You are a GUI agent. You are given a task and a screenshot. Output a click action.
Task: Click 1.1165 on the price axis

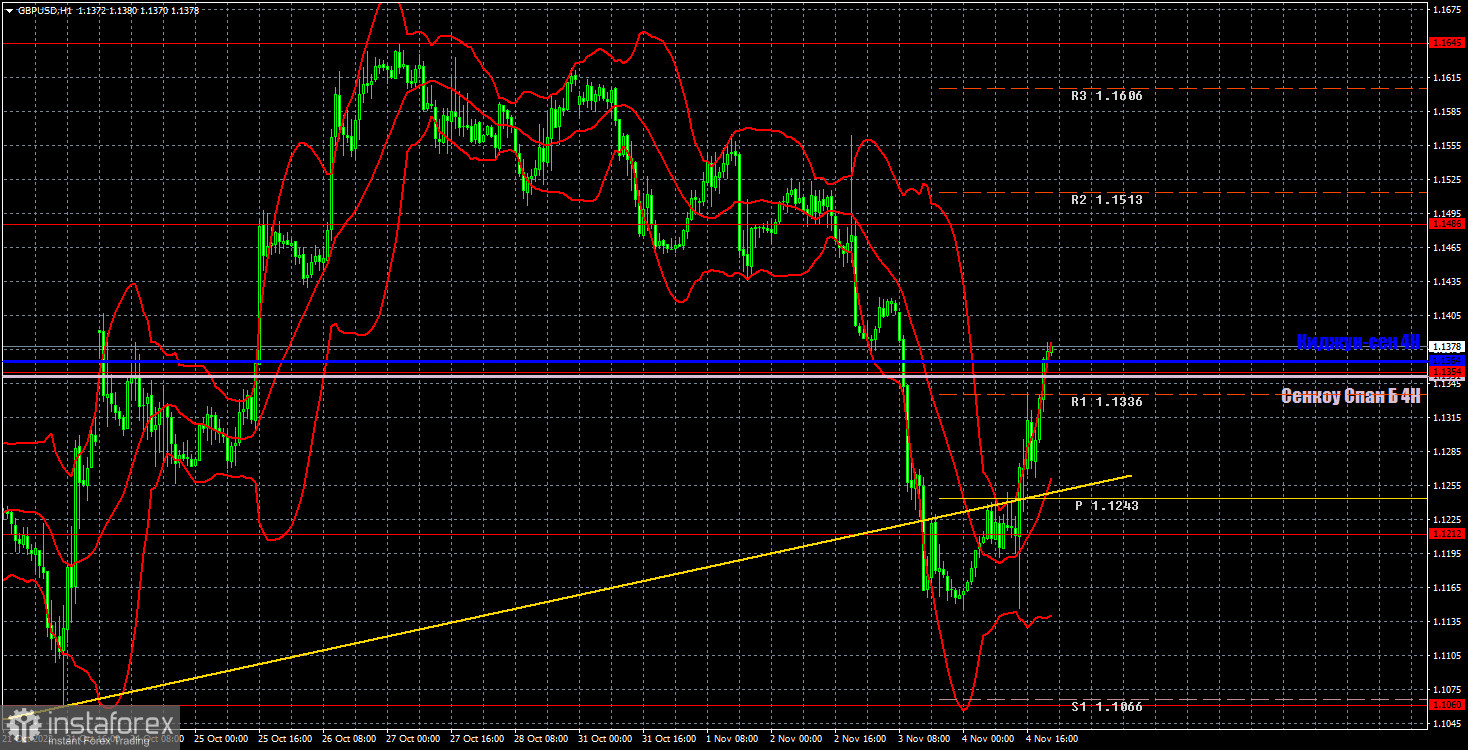pyautogui.click(x=1447, y=588)
